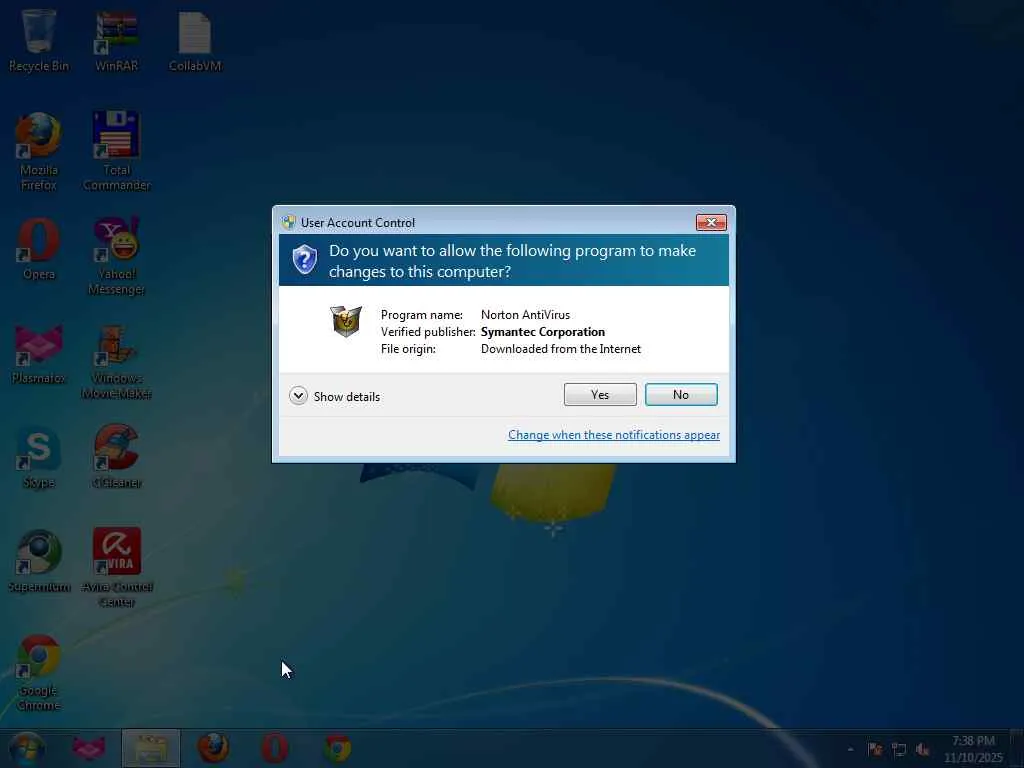Select Yahoo! Messenger desktop shortcut

click(116, 256)
